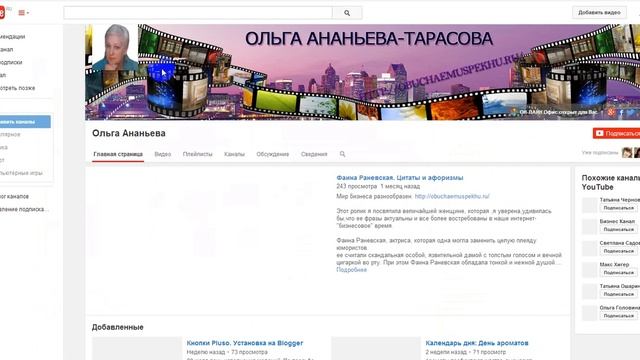
Task: Switch to the Плейлисты tab
Action: [x=198, y=154]
